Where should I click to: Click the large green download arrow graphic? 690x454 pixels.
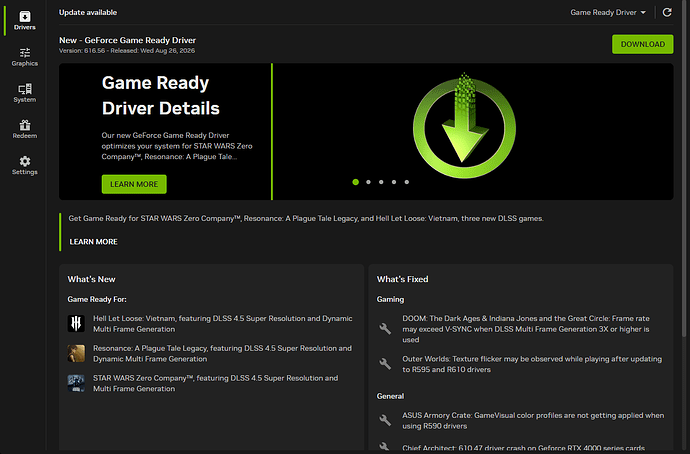(x=464, y=126)
